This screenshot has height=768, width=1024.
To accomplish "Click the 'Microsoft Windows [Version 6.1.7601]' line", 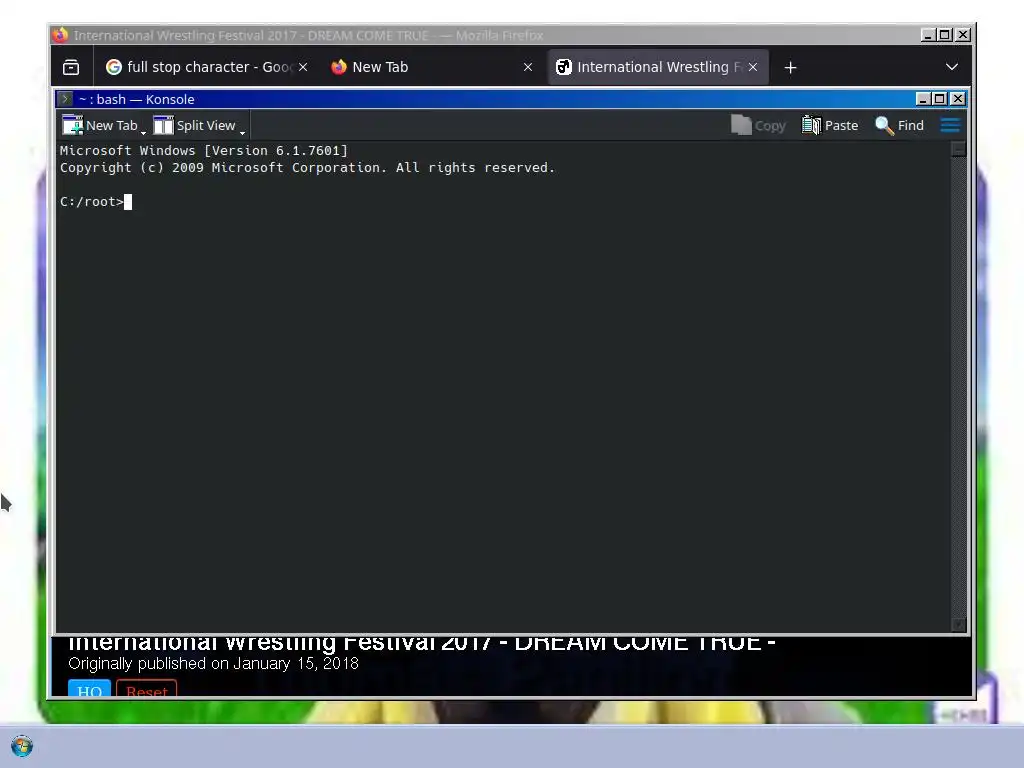I will coord(204,150).
